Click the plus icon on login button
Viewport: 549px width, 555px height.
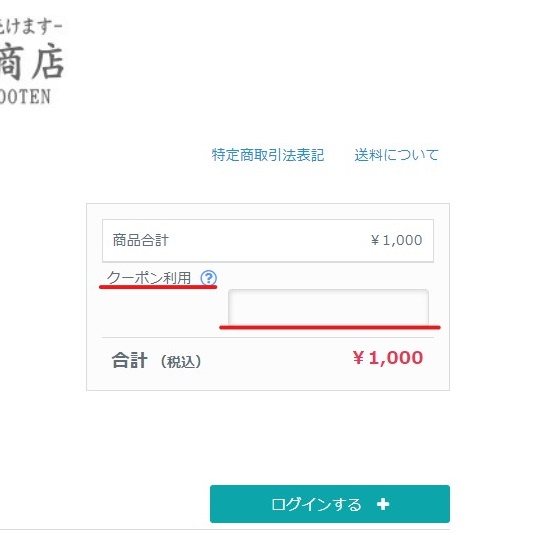coord(383,504)
